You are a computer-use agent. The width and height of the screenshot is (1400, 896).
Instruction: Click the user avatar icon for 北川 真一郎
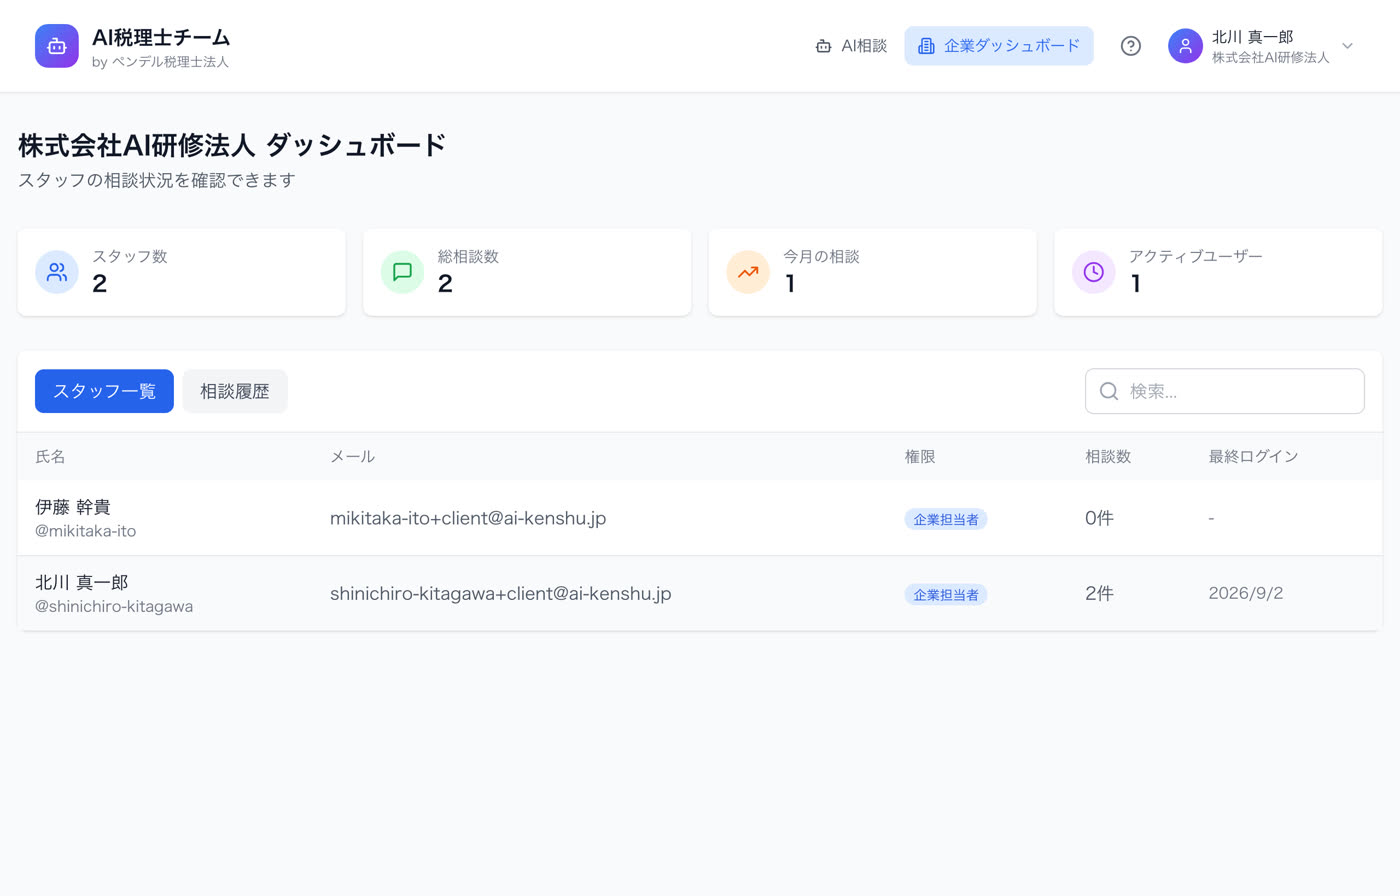[x=1185, y=46]
